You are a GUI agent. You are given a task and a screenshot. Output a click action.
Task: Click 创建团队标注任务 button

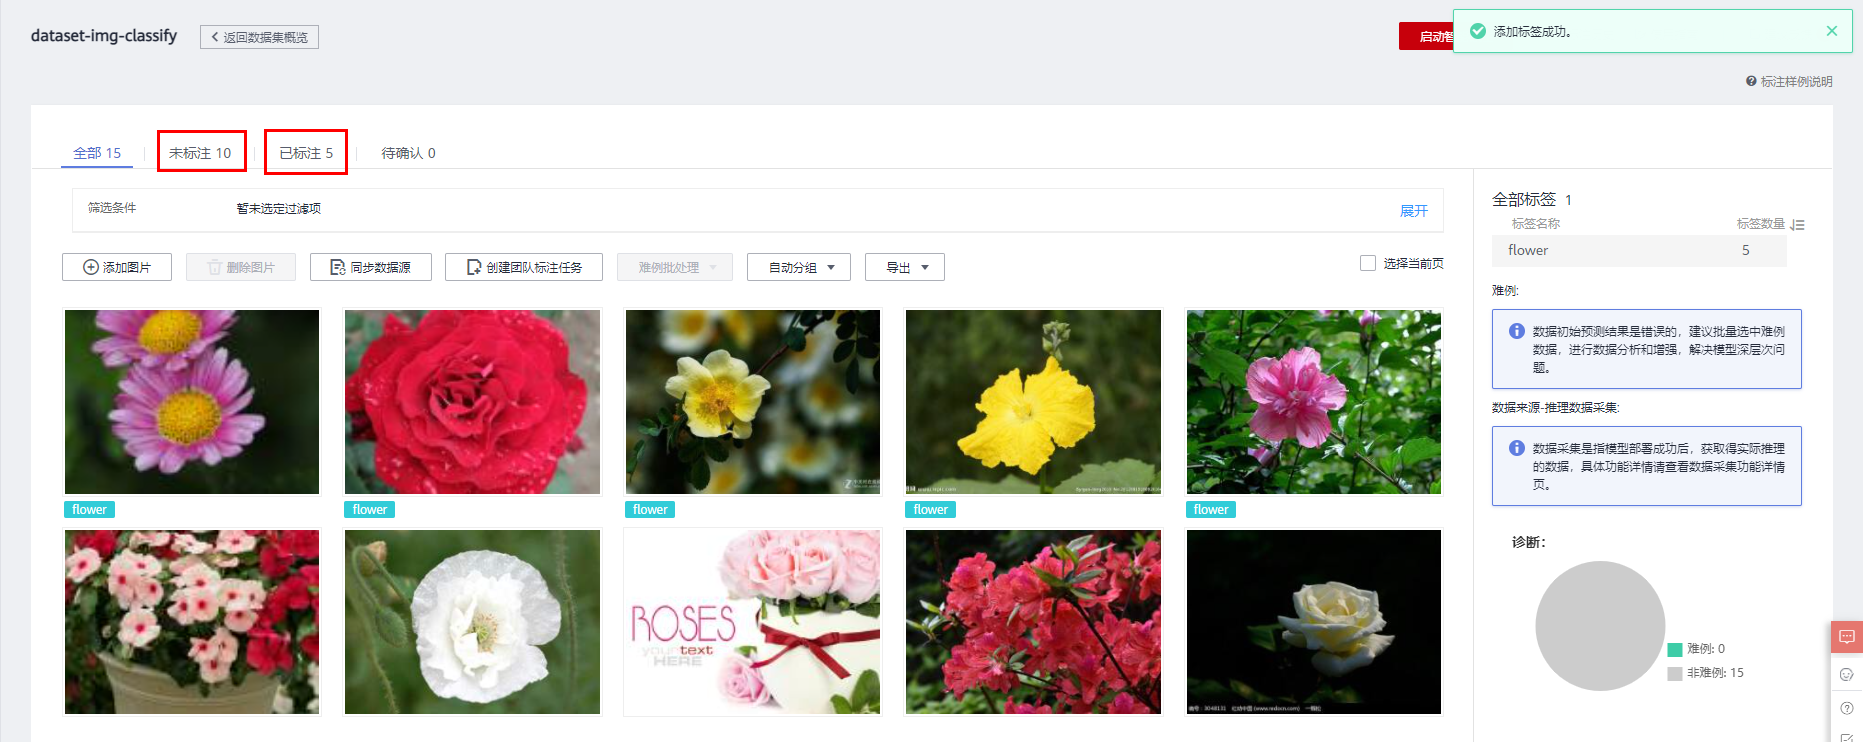[x=524, y=267]
